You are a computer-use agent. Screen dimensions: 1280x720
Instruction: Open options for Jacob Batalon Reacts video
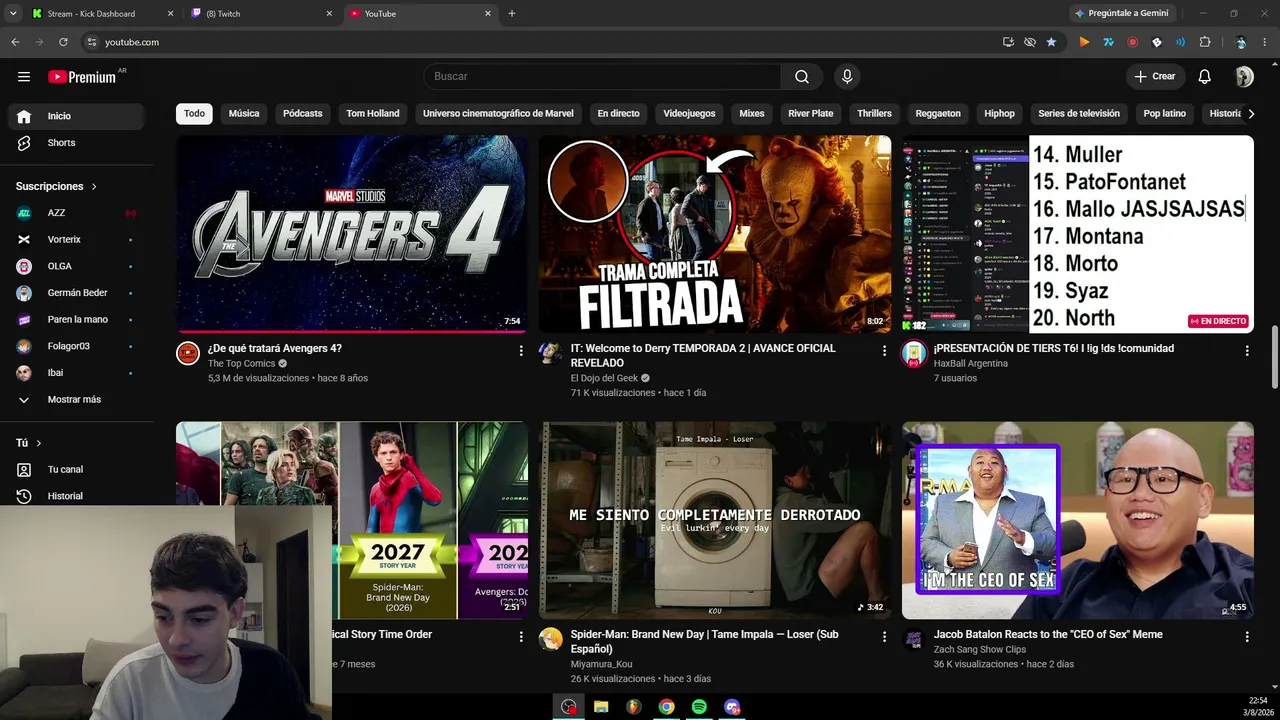coord(1247,637)
